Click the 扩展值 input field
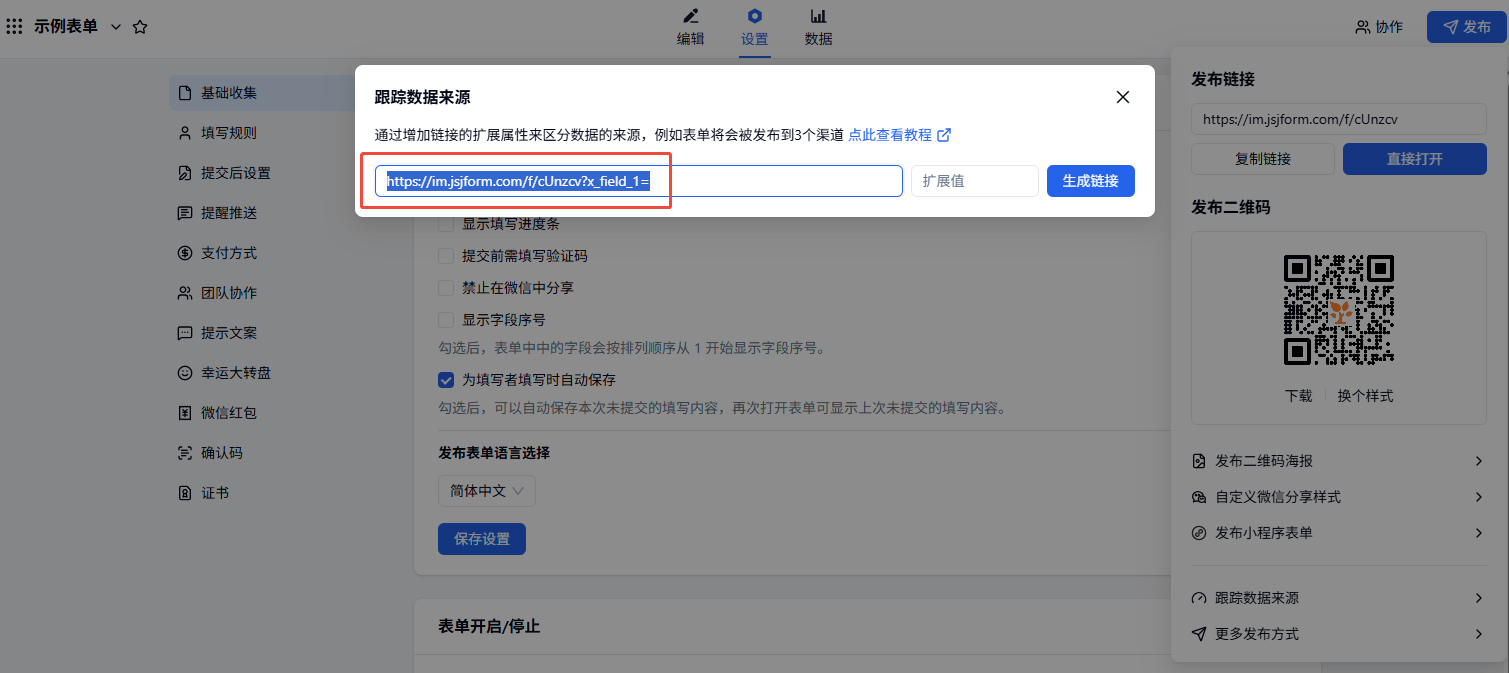This screenshot has height=673, width=1509. (974, 181)
